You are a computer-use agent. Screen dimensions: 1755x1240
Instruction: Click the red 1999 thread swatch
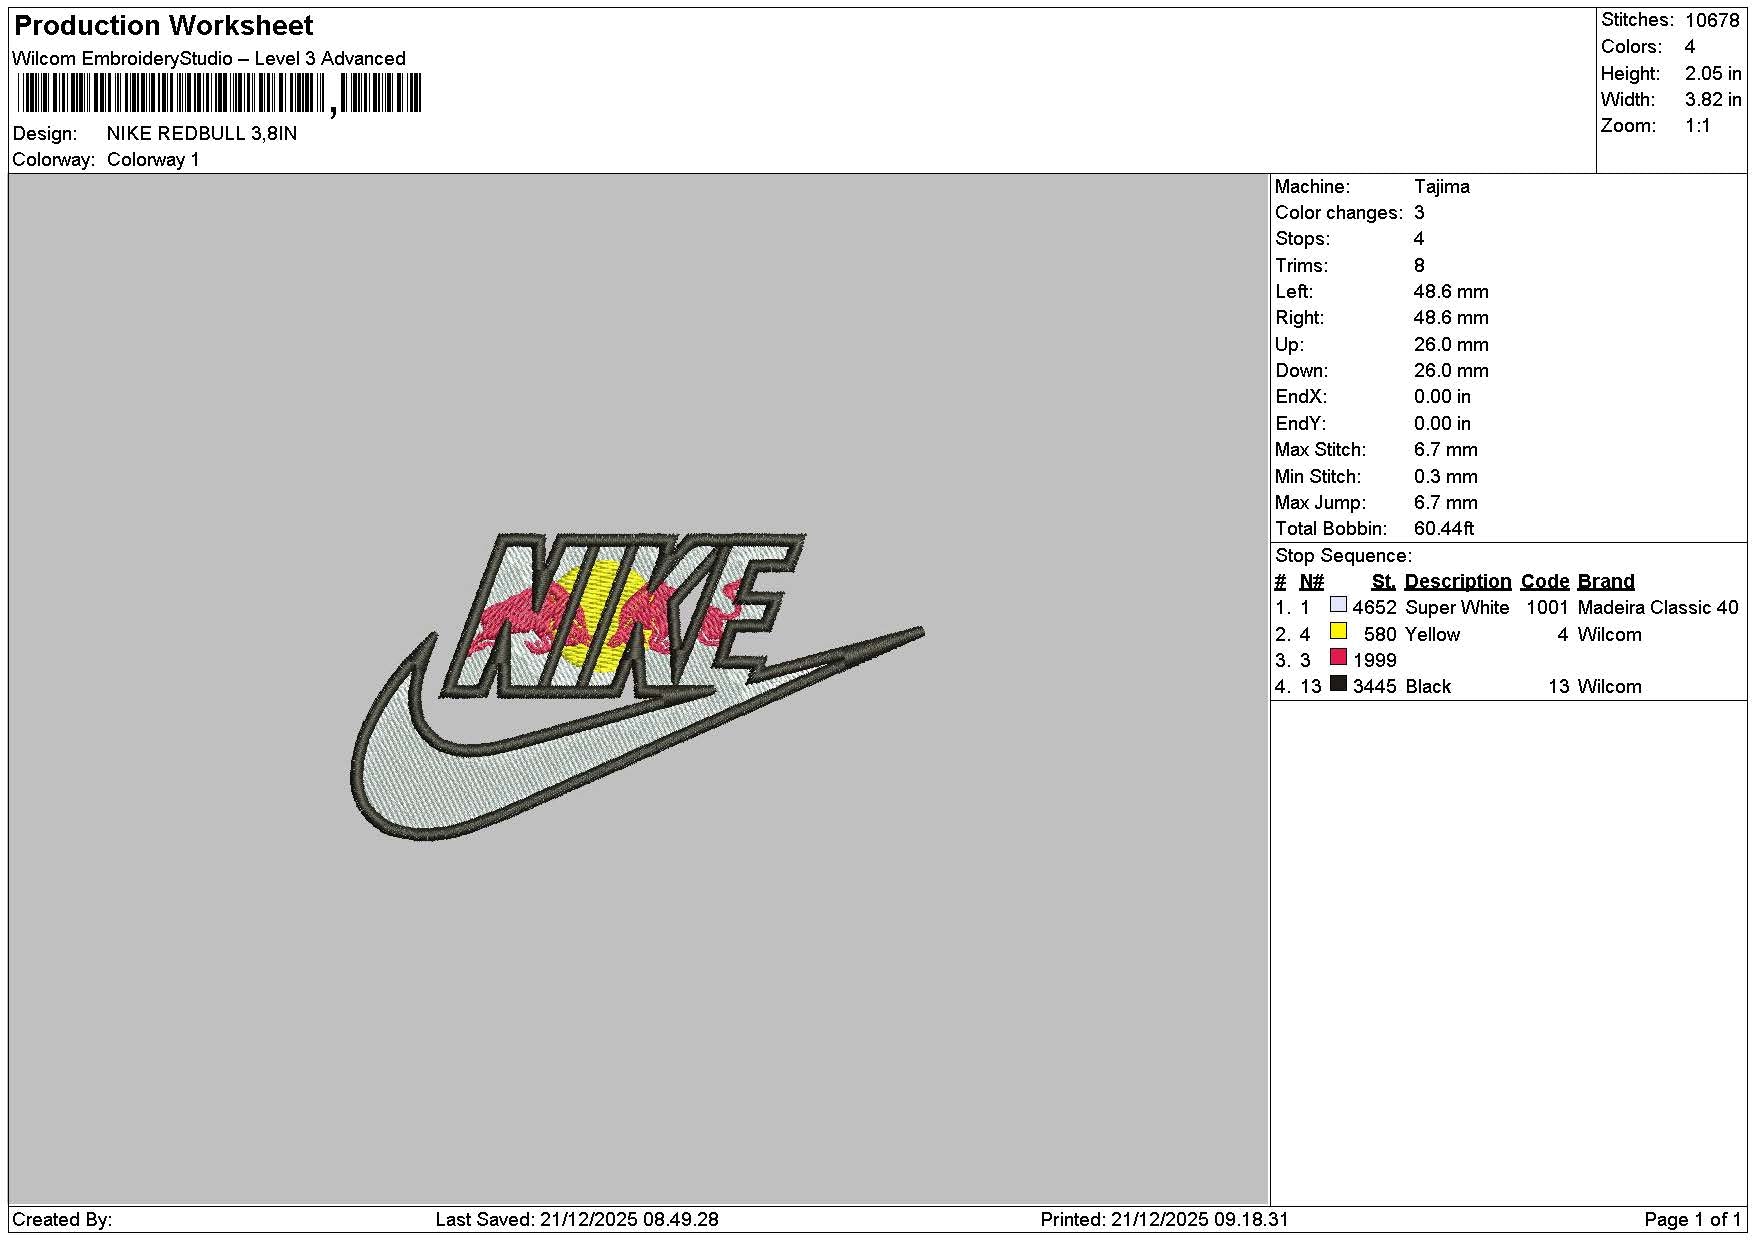tap(1338, 657)
